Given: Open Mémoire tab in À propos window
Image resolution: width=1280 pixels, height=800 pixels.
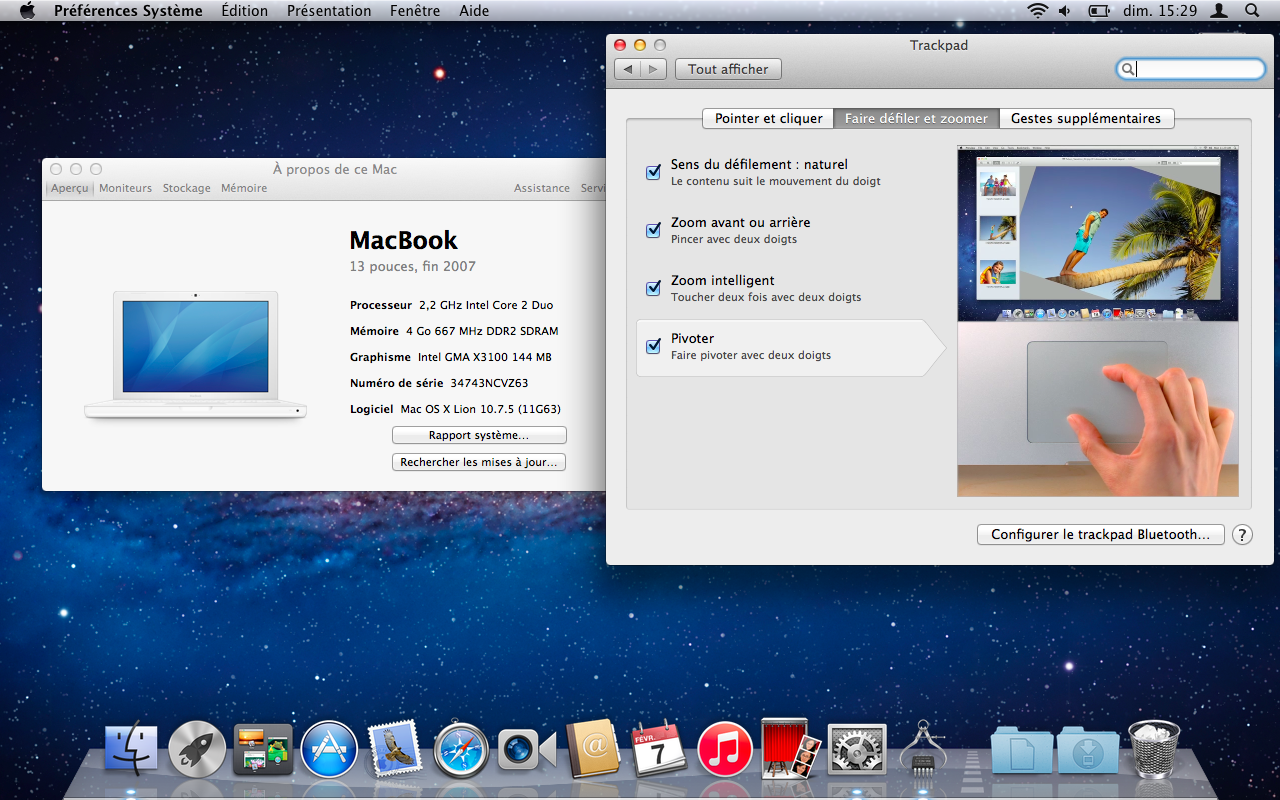Looking at the screenshot, I should [244, 188].
